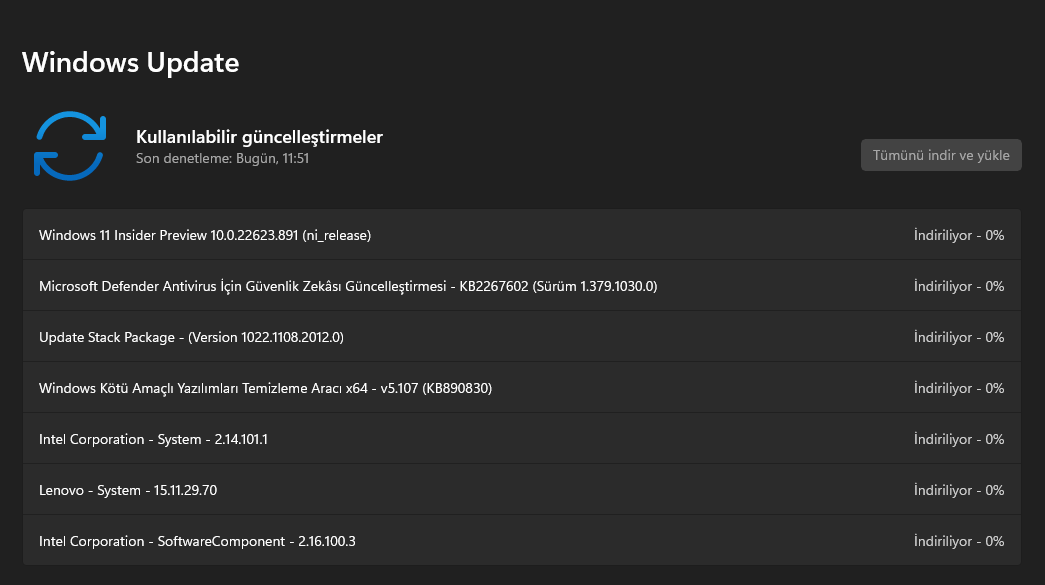Image resolution: width=1045 pixels, height=585 pixels.
Task: Click 'İndiriliyor - 0%' status for Defender Antivirus
Action: 958,286
